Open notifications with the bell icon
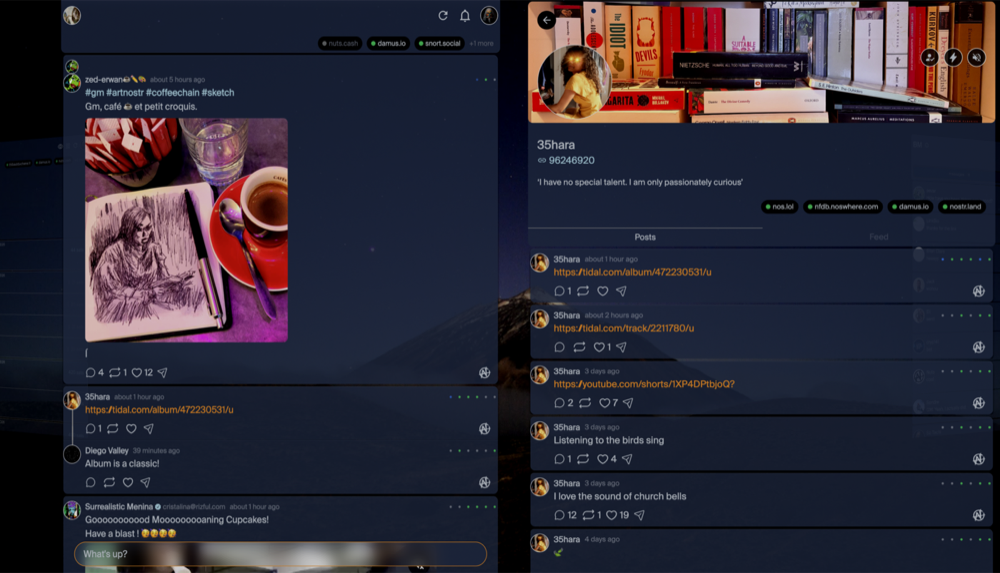1000x573 pixels. 465,16
